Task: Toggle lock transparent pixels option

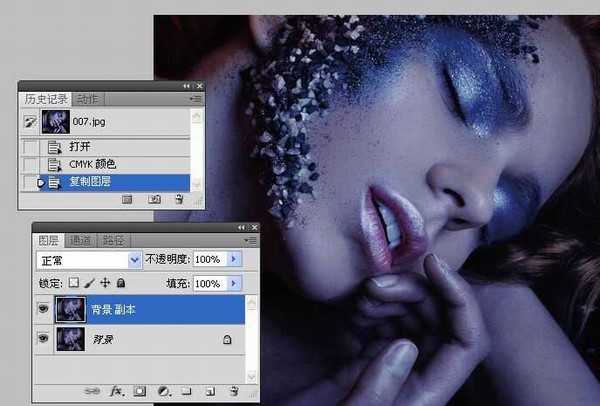Action: pos(73,284)
